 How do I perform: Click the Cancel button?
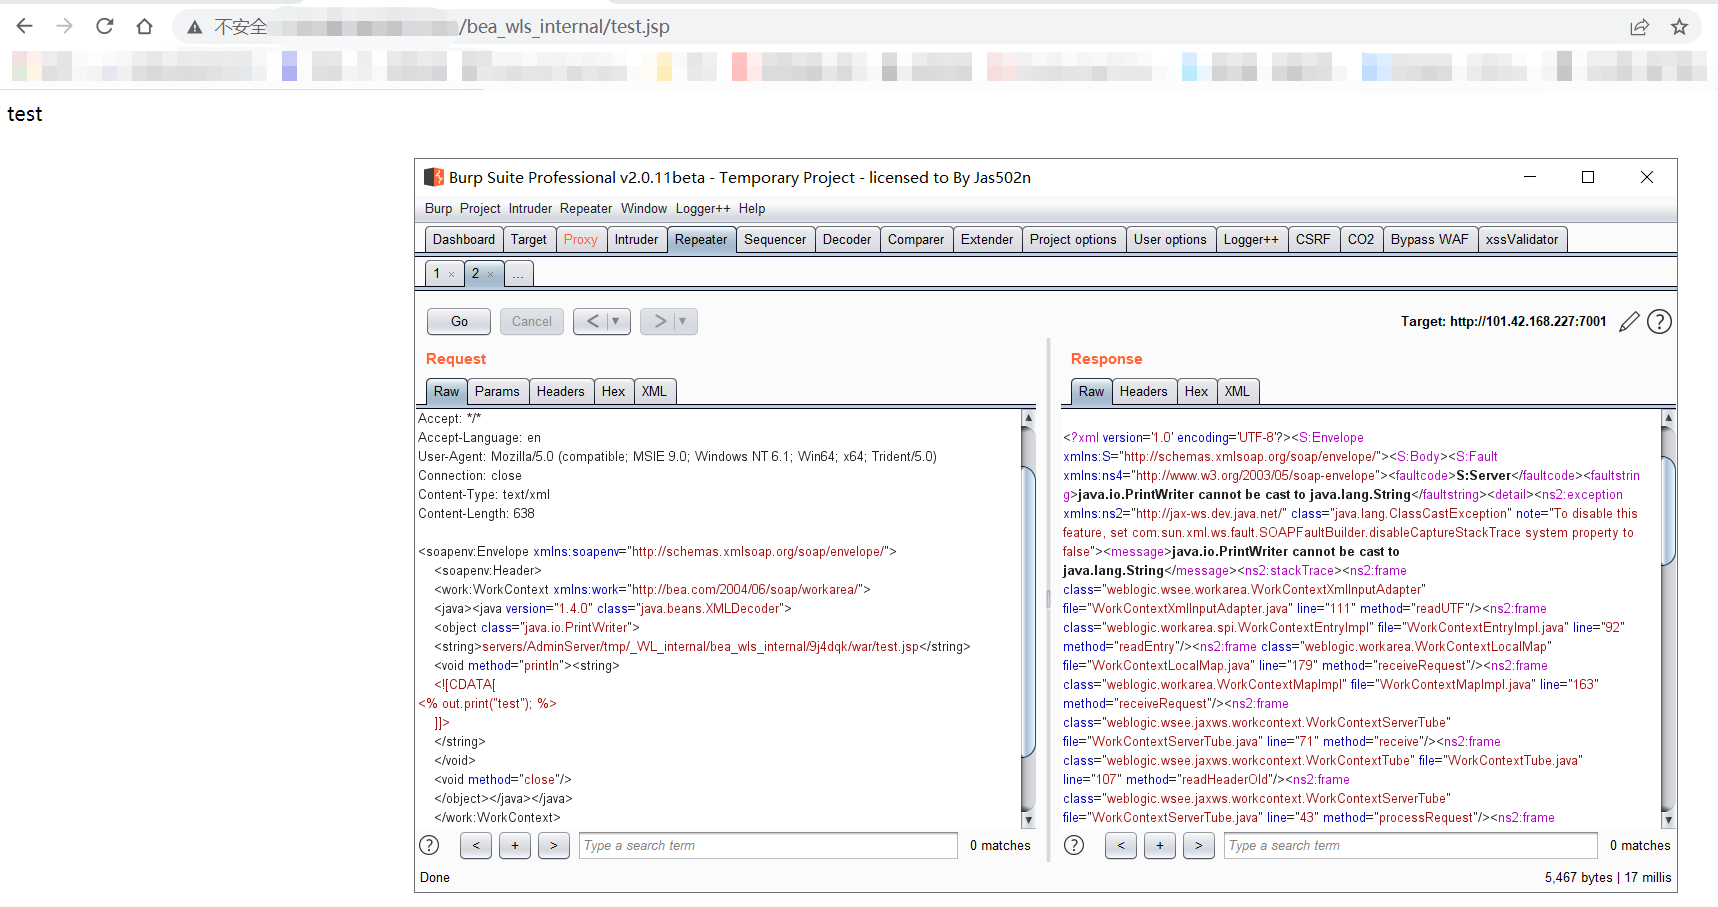532,321
